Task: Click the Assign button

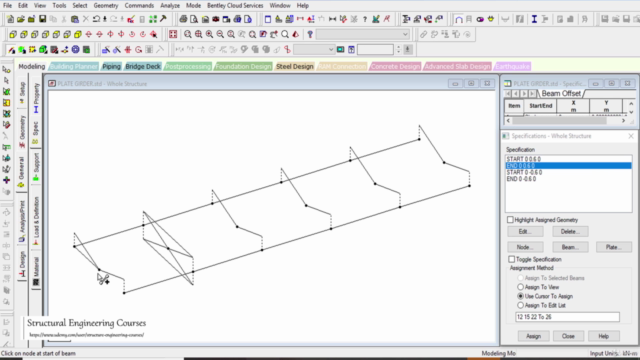Action: point(533,336)
